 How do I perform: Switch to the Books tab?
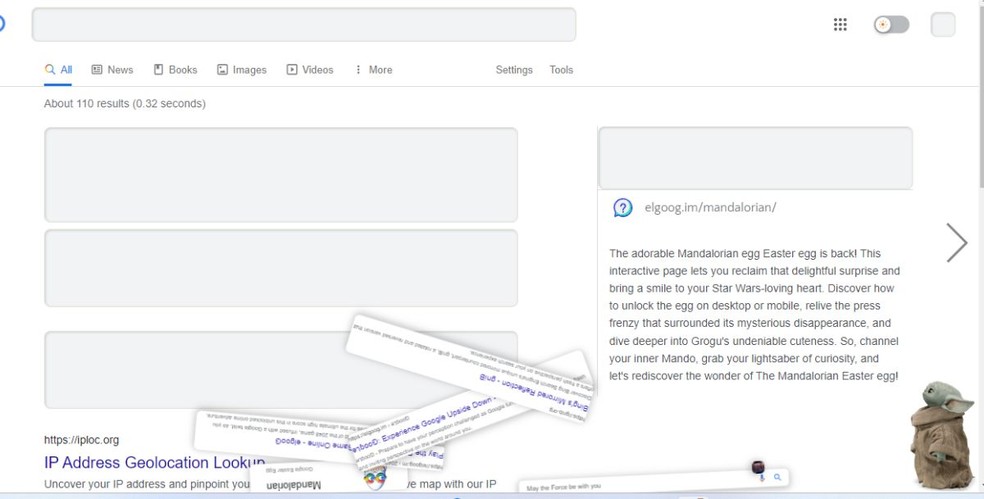pyautogui.click(x=176, y=70)
